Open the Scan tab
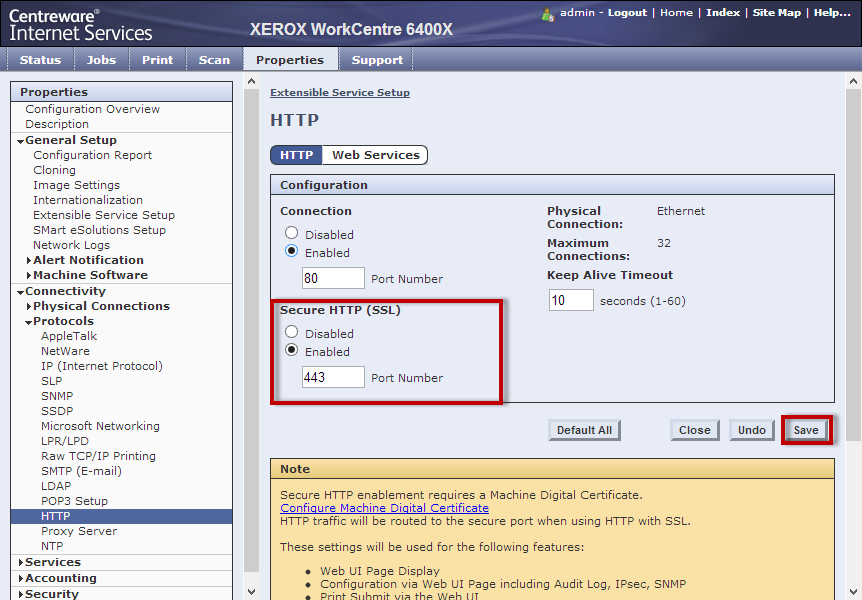This screenshot has height=600, width=862. coord(214,60)
